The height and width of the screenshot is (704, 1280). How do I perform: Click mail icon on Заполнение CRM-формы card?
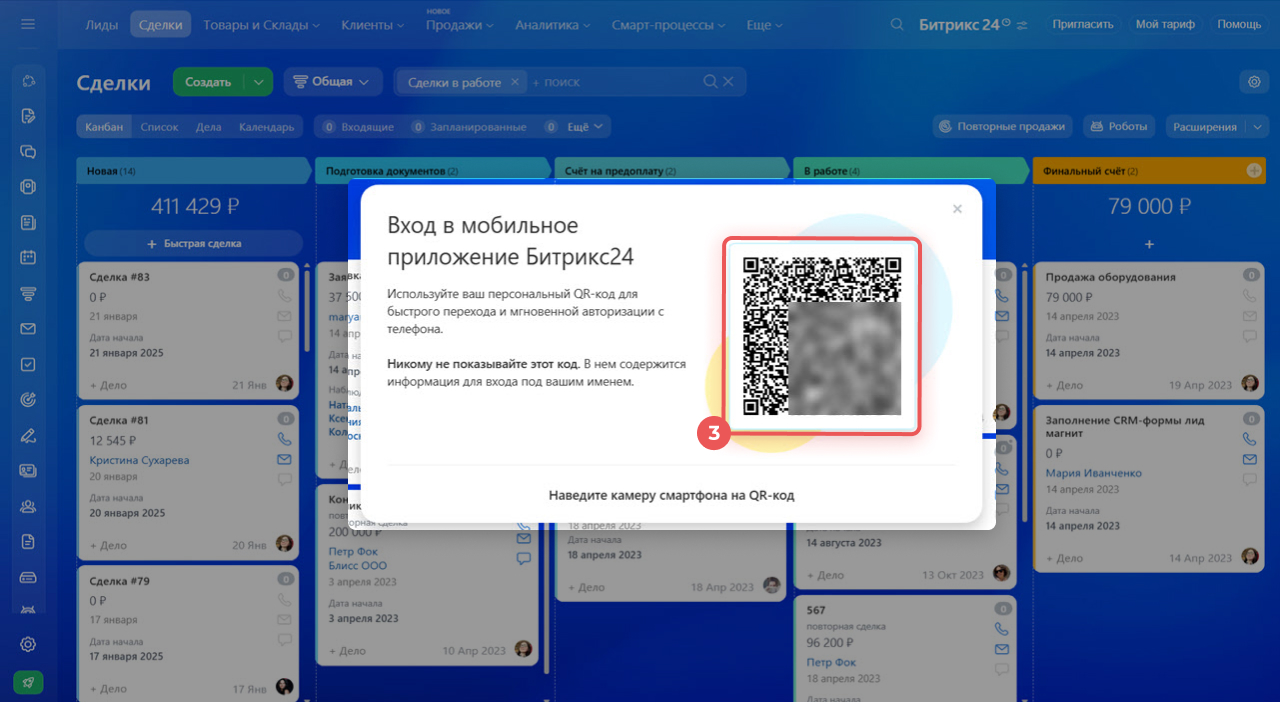1250,459
